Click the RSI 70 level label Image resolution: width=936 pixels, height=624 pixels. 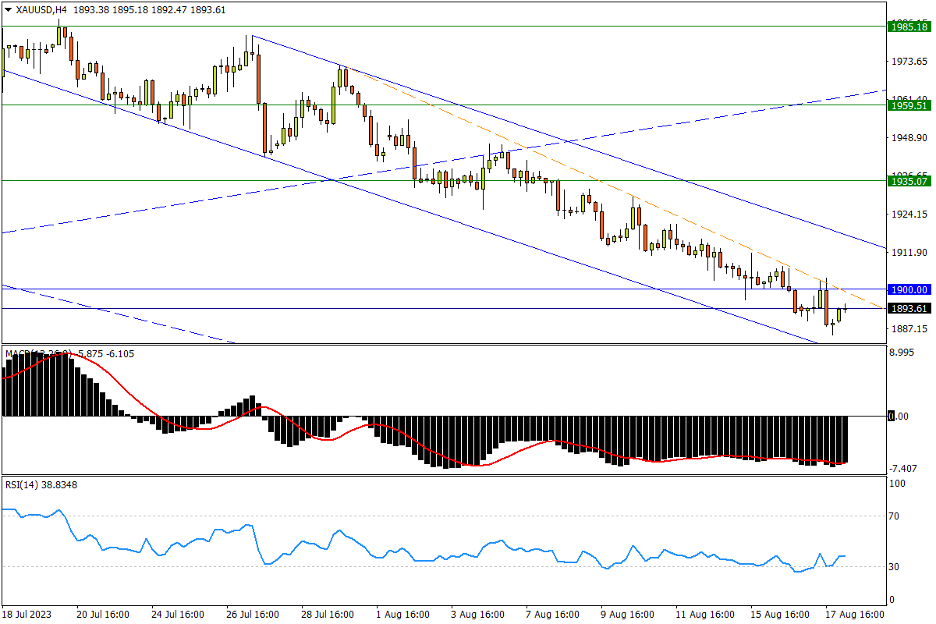pyautogui.click(x=897, y=517)
